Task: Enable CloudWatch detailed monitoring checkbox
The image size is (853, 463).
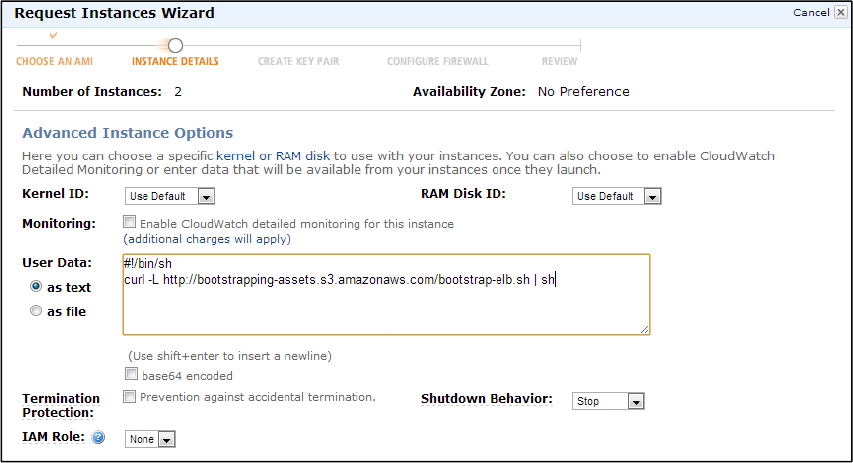Action: (130, 223)
